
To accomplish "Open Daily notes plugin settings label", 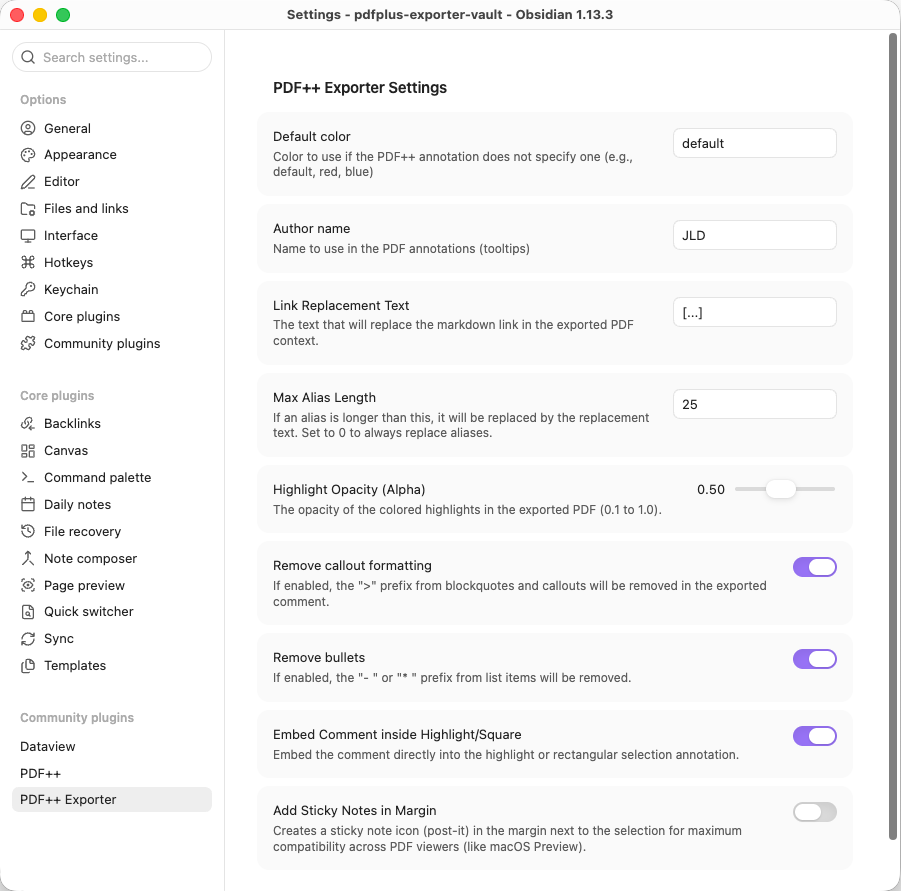I will 78,504.
